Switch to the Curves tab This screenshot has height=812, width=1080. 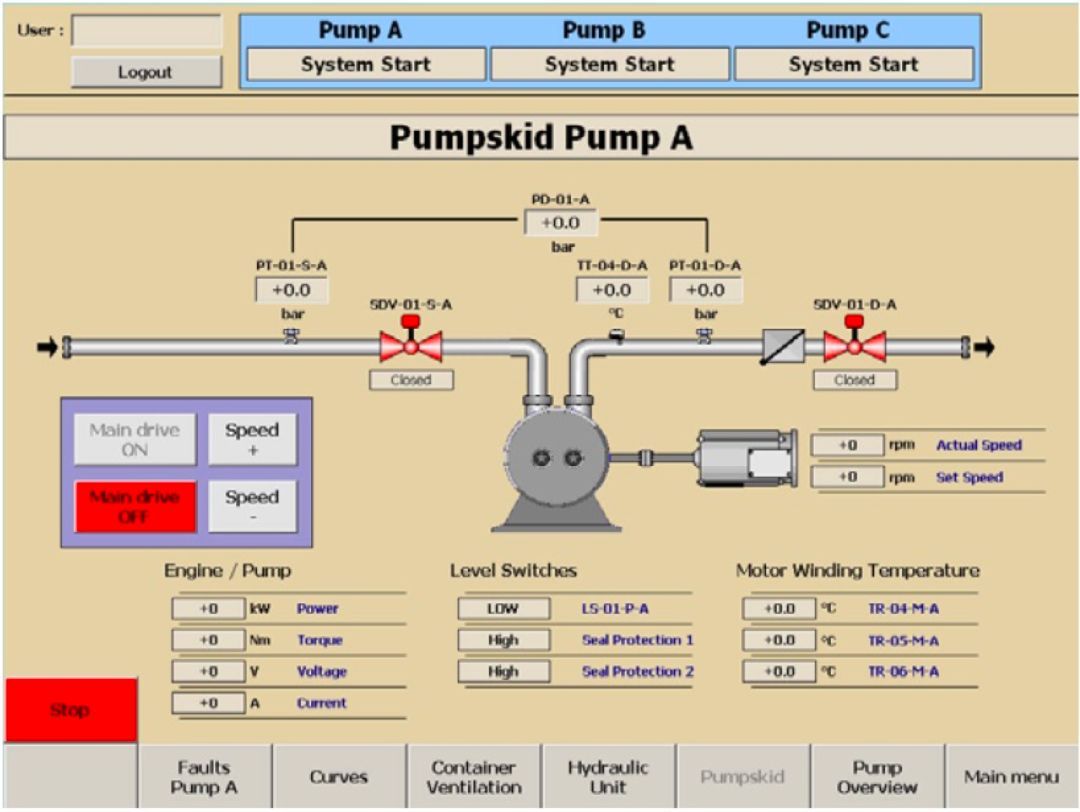click(339, 776)
